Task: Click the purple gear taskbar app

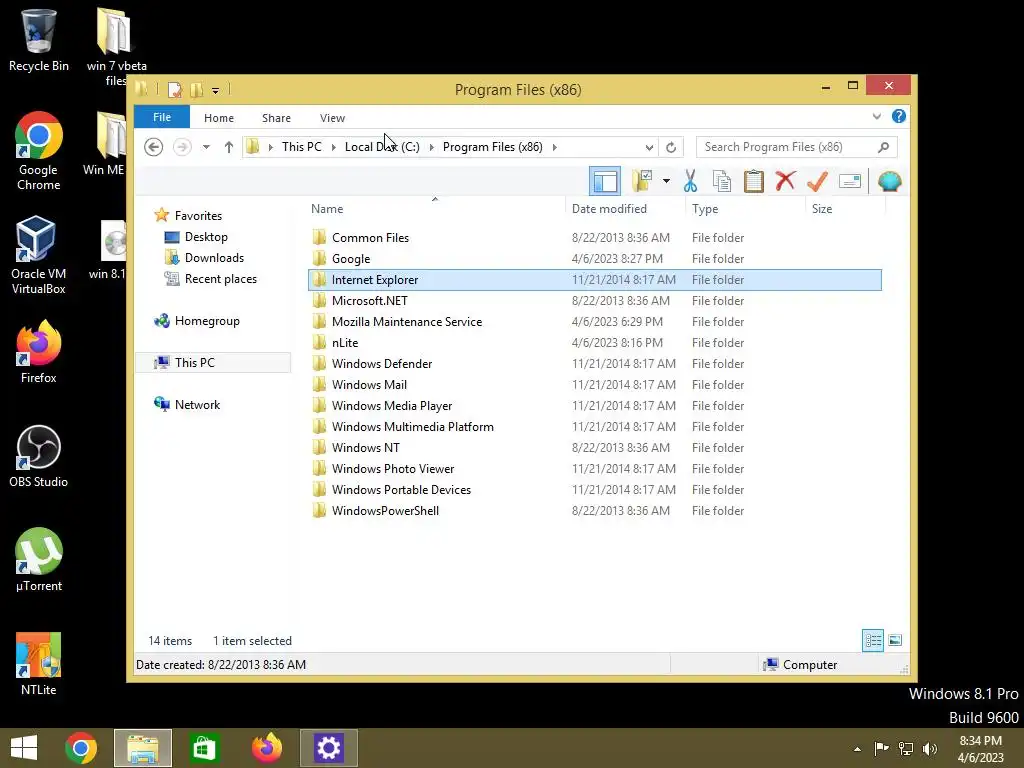Action: [x=328, y=748]
